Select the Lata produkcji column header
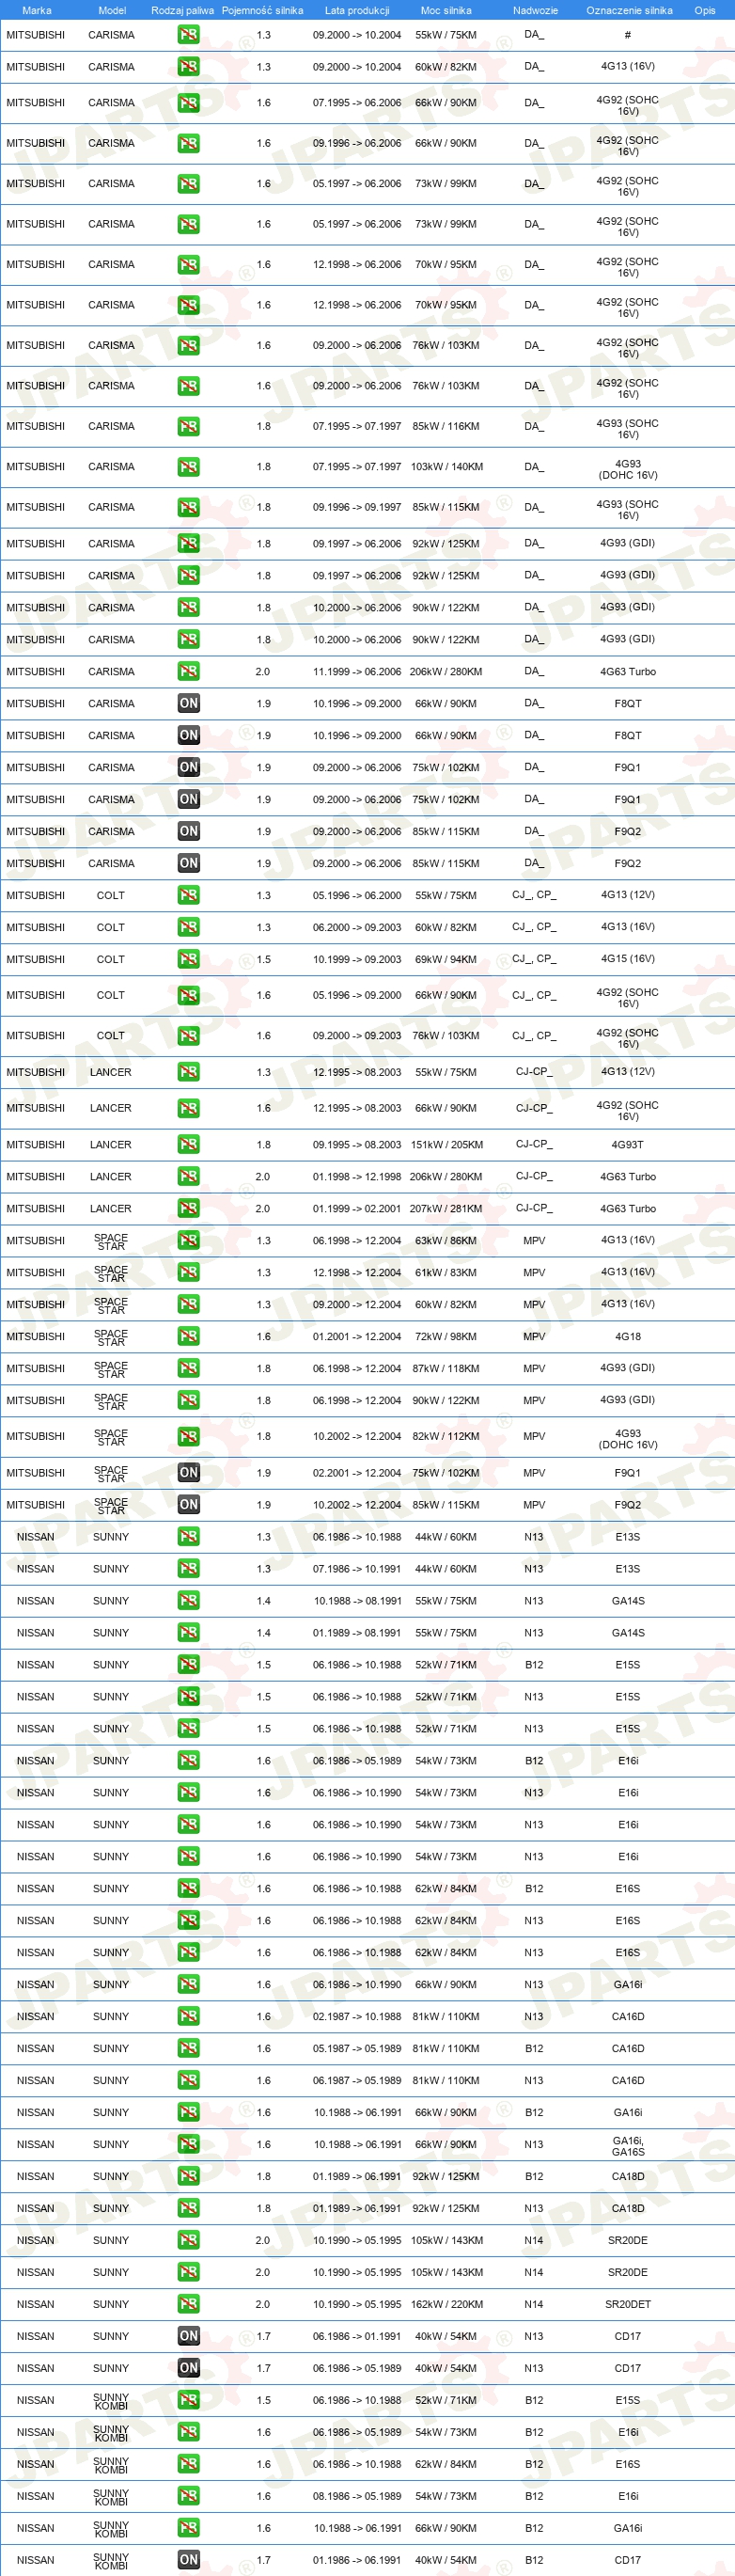Image resolution: width=735 pixels, height=2576 pixels. coord(357,10)
